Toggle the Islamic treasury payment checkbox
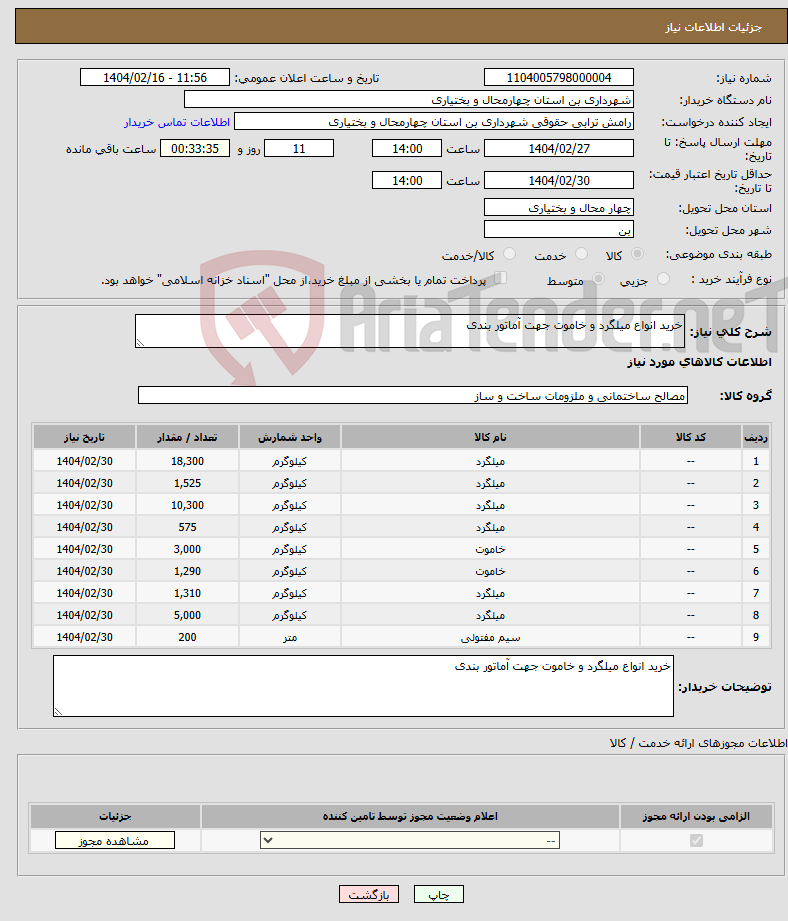The image size is (788, 921). [x=500, y=278]
